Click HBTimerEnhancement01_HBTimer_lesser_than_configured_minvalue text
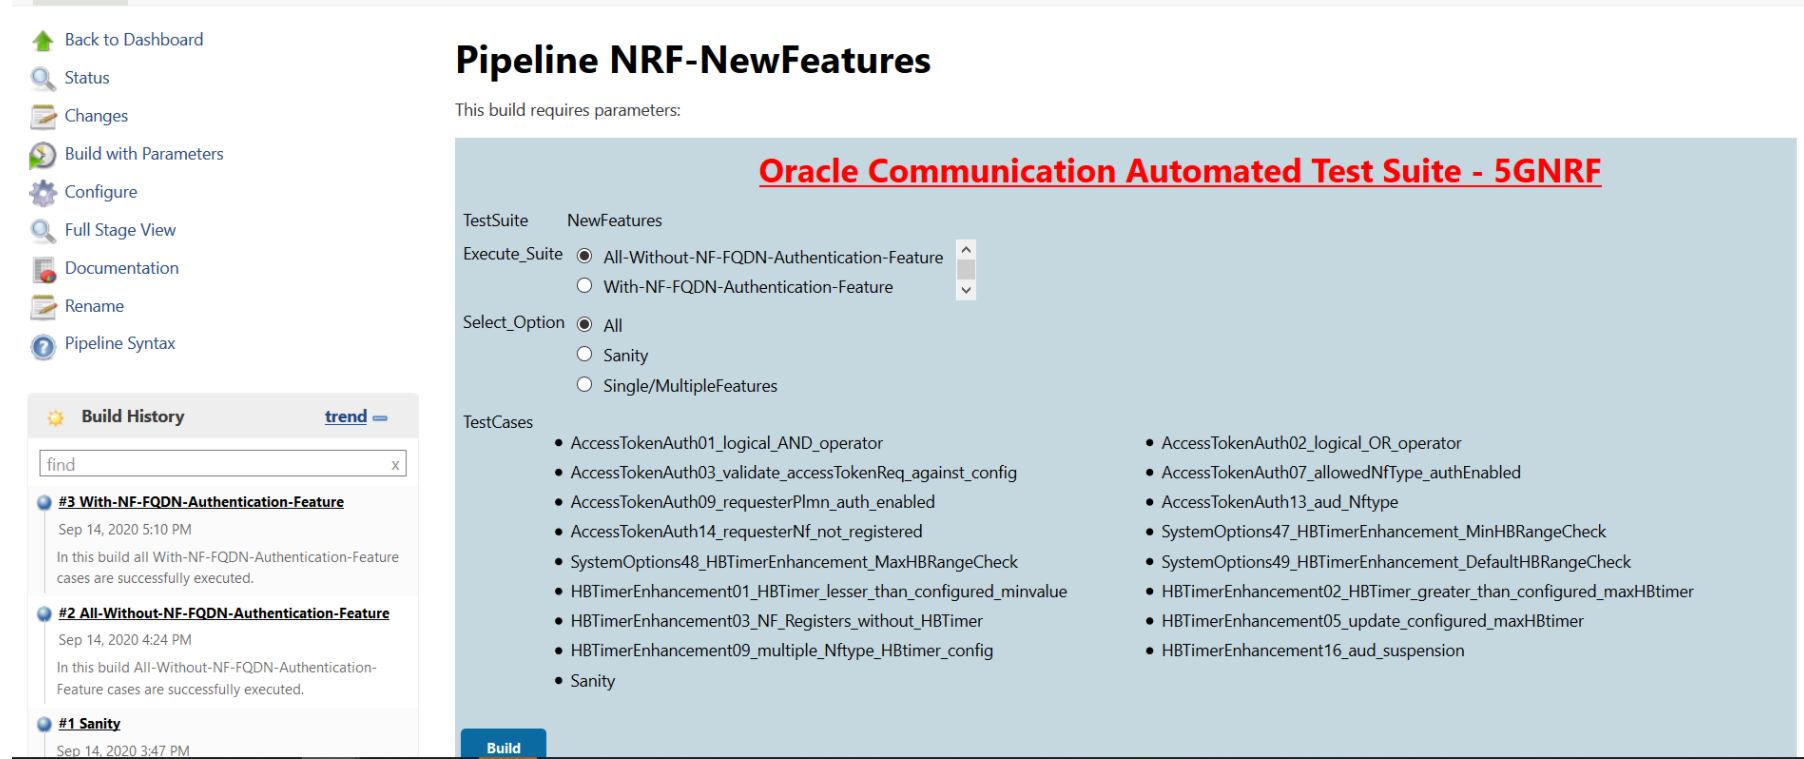1804x759 pixels. pyautogui.click(x=819, y=591)
